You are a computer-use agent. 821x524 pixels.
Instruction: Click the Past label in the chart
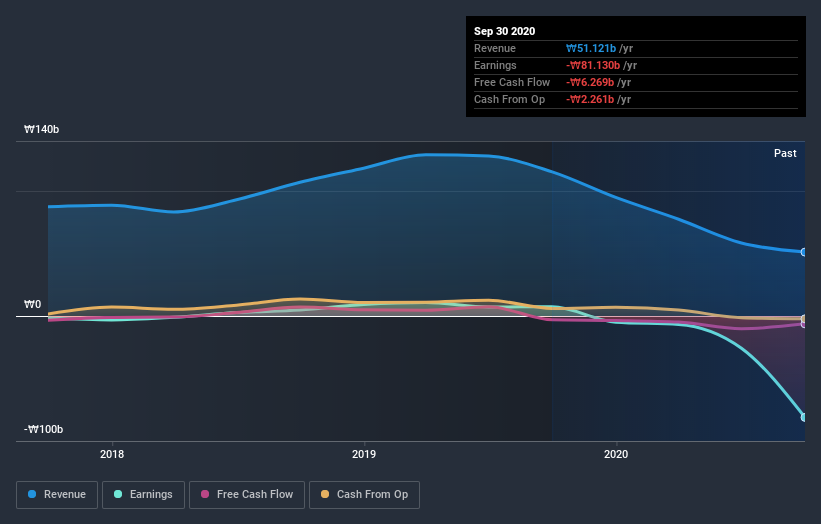pyautogui.click(x=785, y=153)
